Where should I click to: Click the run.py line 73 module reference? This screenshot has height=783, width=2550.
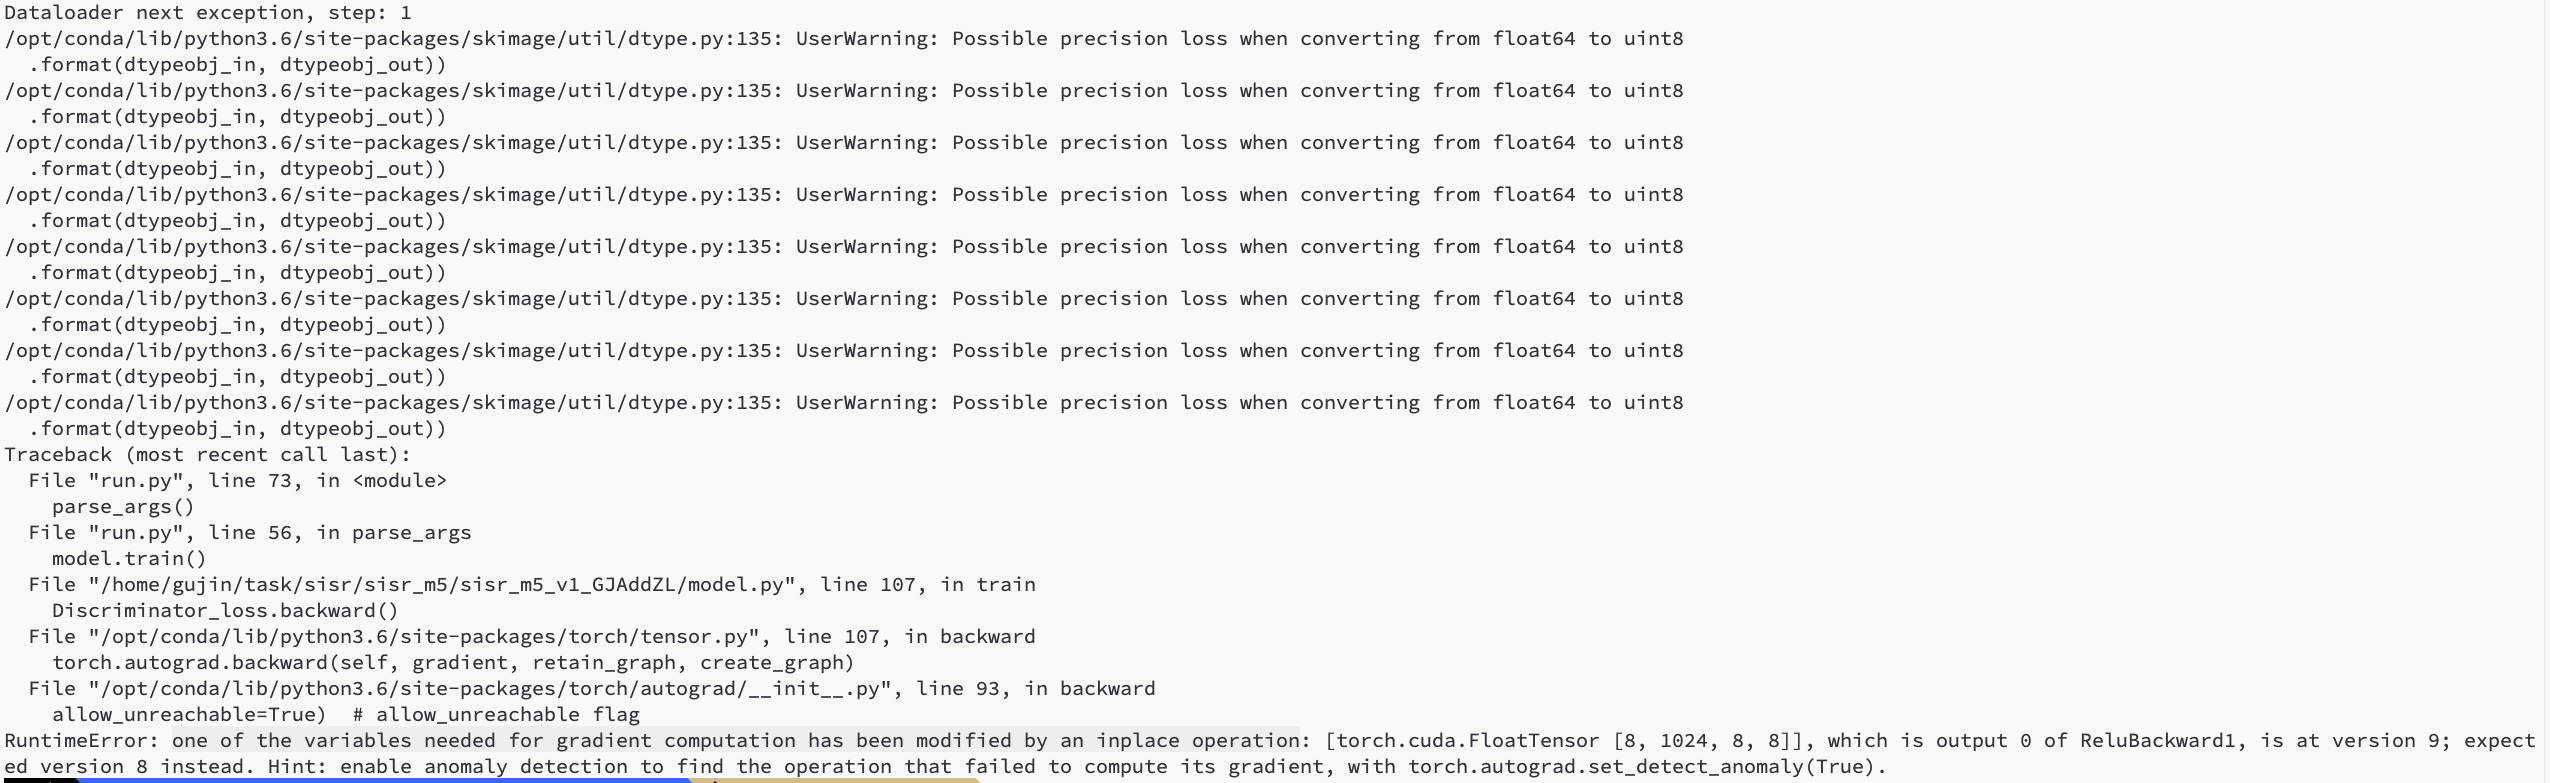coord(237,481)
